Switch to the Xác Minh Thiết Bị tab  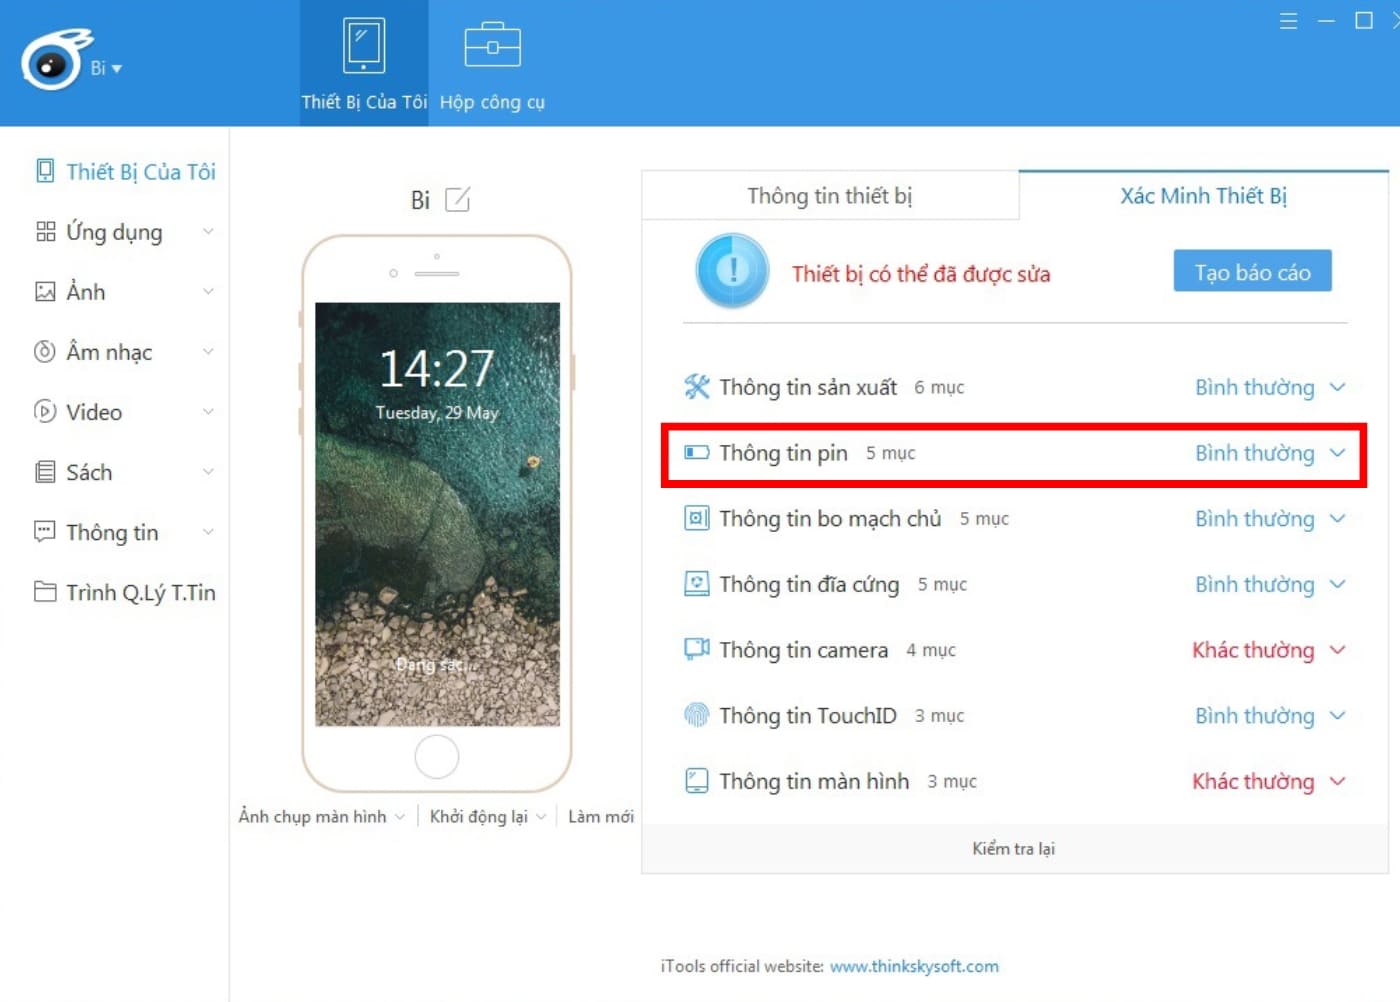click(x=1203, y=195)
